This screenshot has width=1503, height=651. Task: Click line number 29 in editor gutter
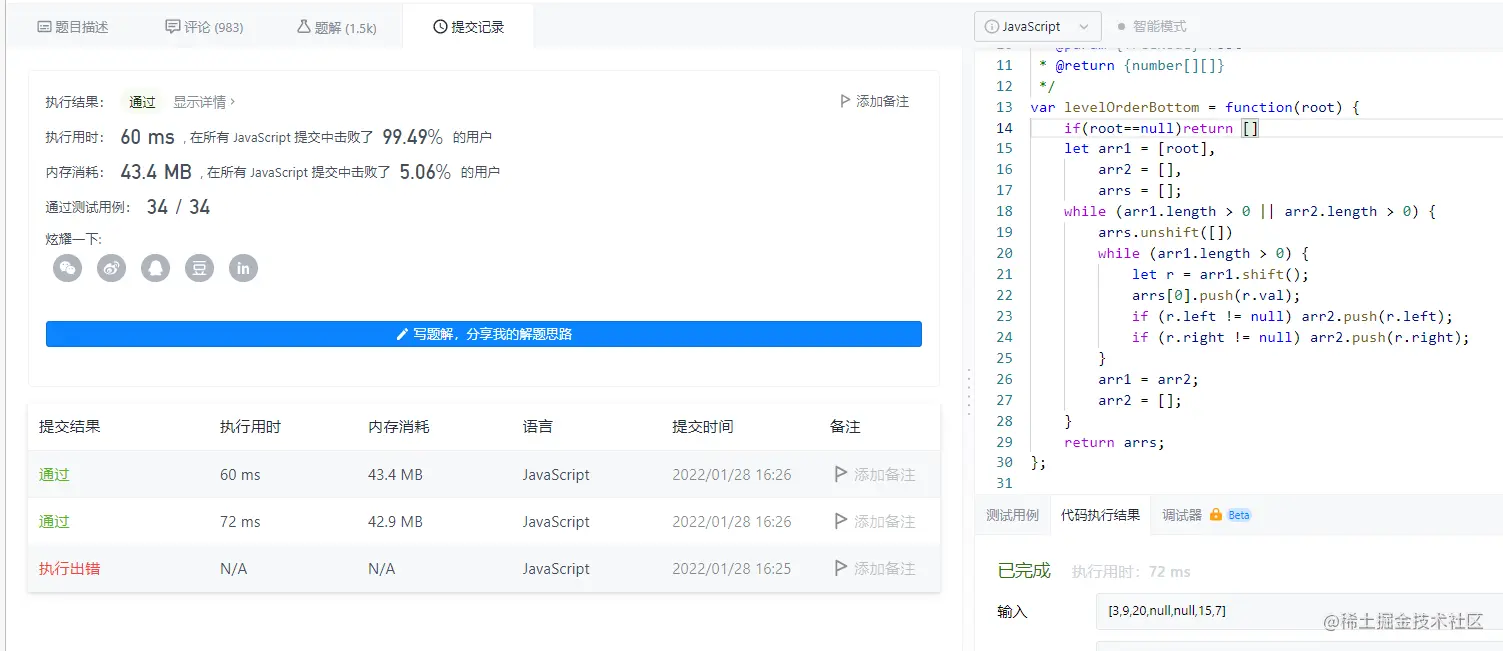(1004, 442)
